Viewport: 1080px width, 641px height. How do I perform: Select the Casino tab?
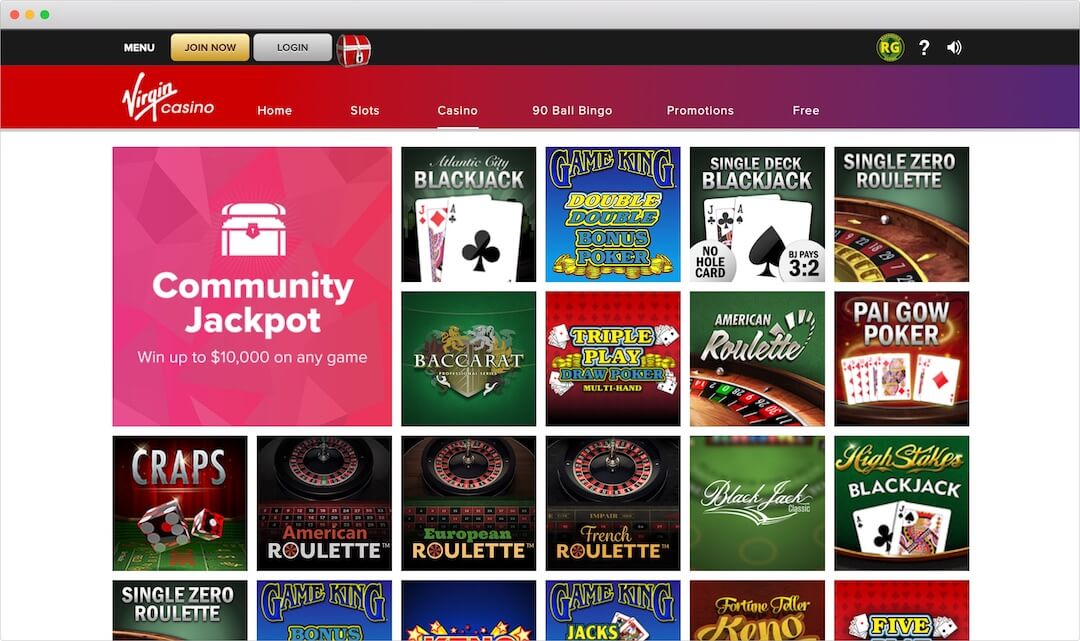click(x=457, y=110)
